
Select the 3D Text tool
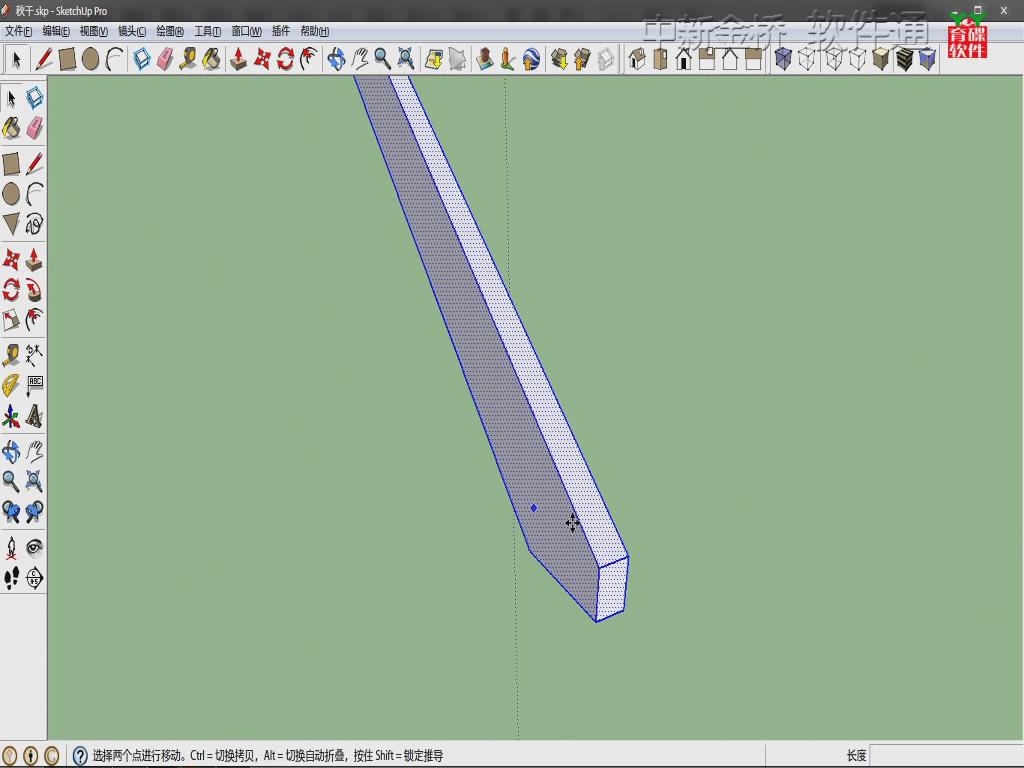coord(35,416)
